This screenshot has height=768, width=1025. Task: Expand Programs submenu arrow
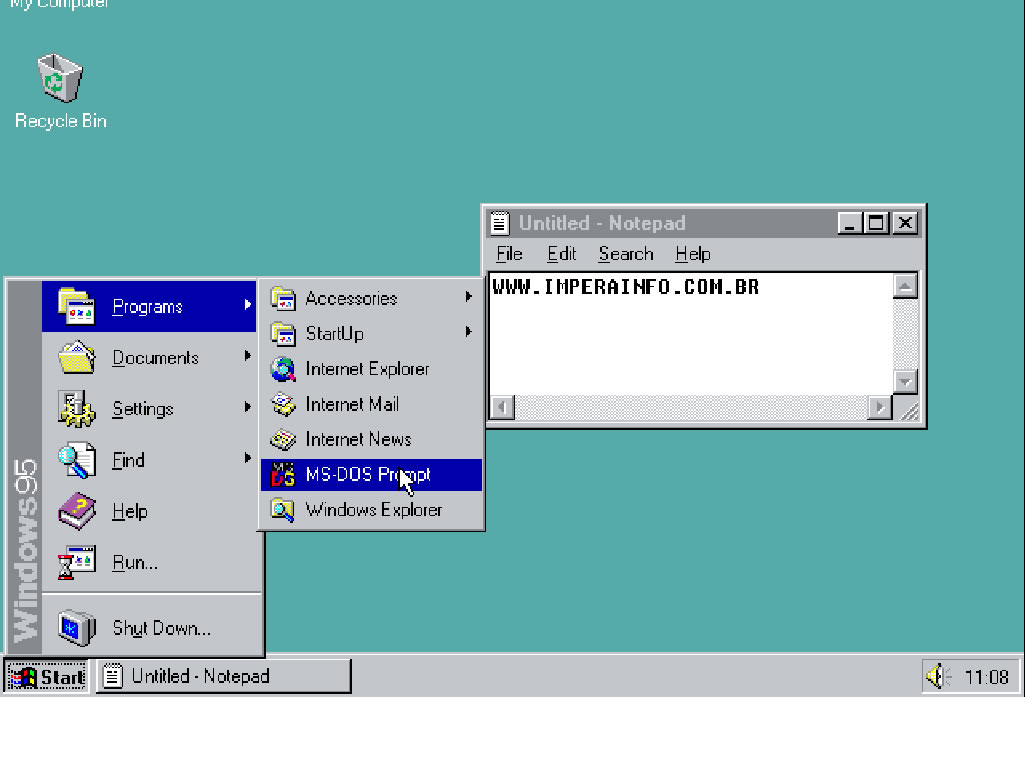coord(248,305)
